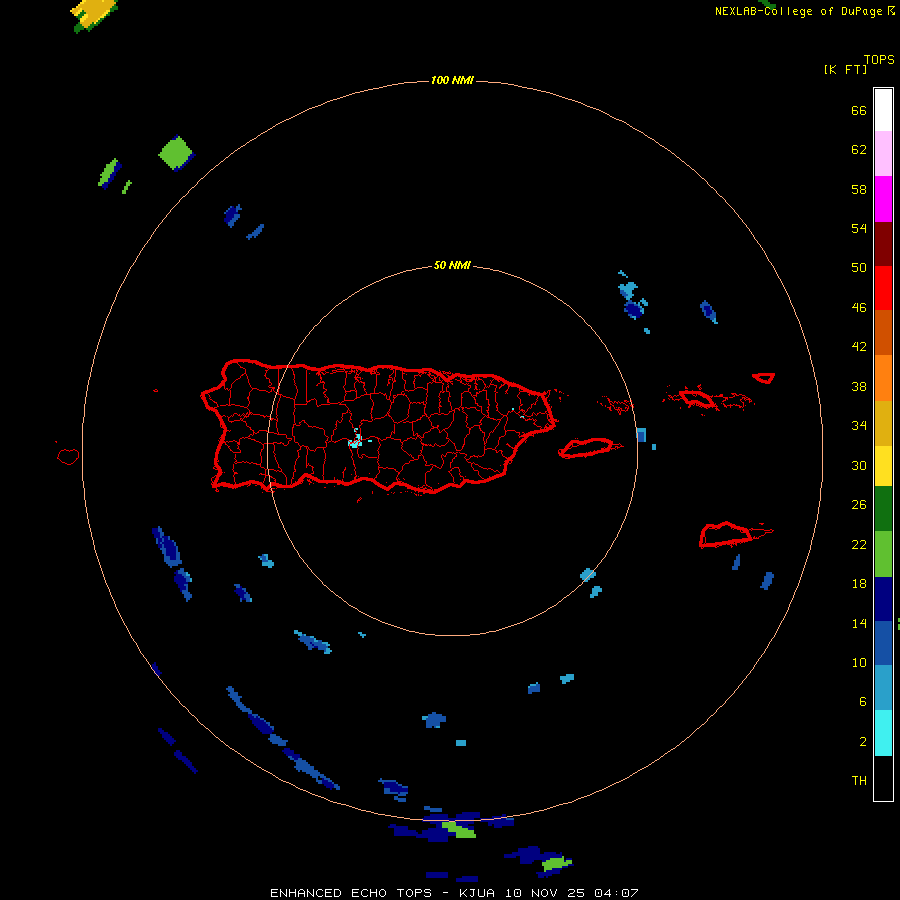Image resolution: width=900 pixels, height=900 pixels.
Task: Pick the gold 34 kft legend swatch
Action: click(x=883, y=423)
